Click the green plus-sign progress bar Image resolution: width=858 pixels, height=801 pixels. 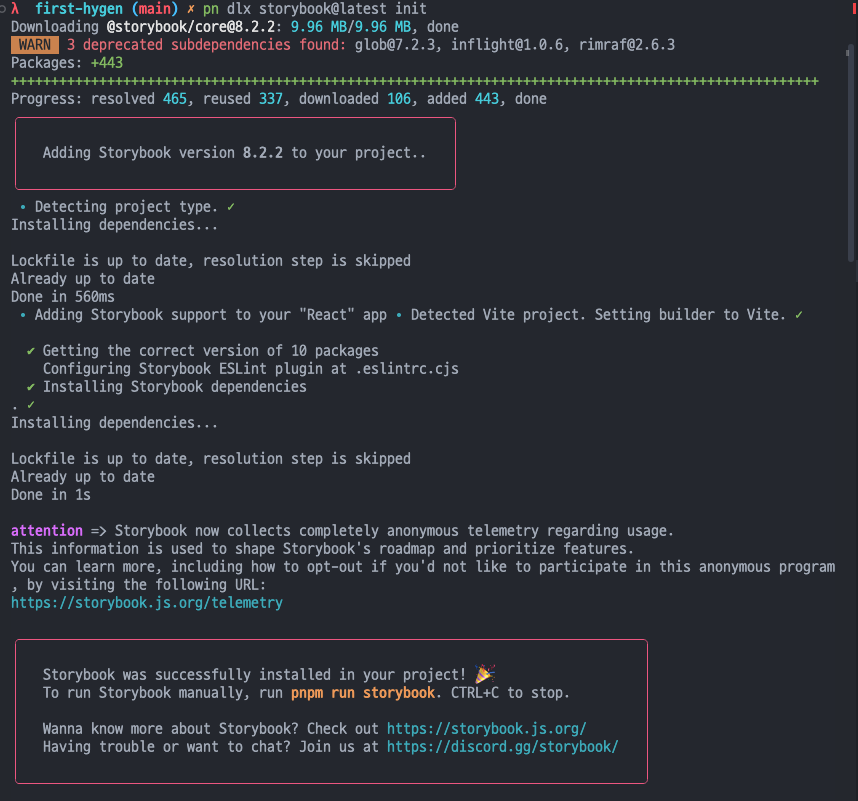(x=415, y=81)
